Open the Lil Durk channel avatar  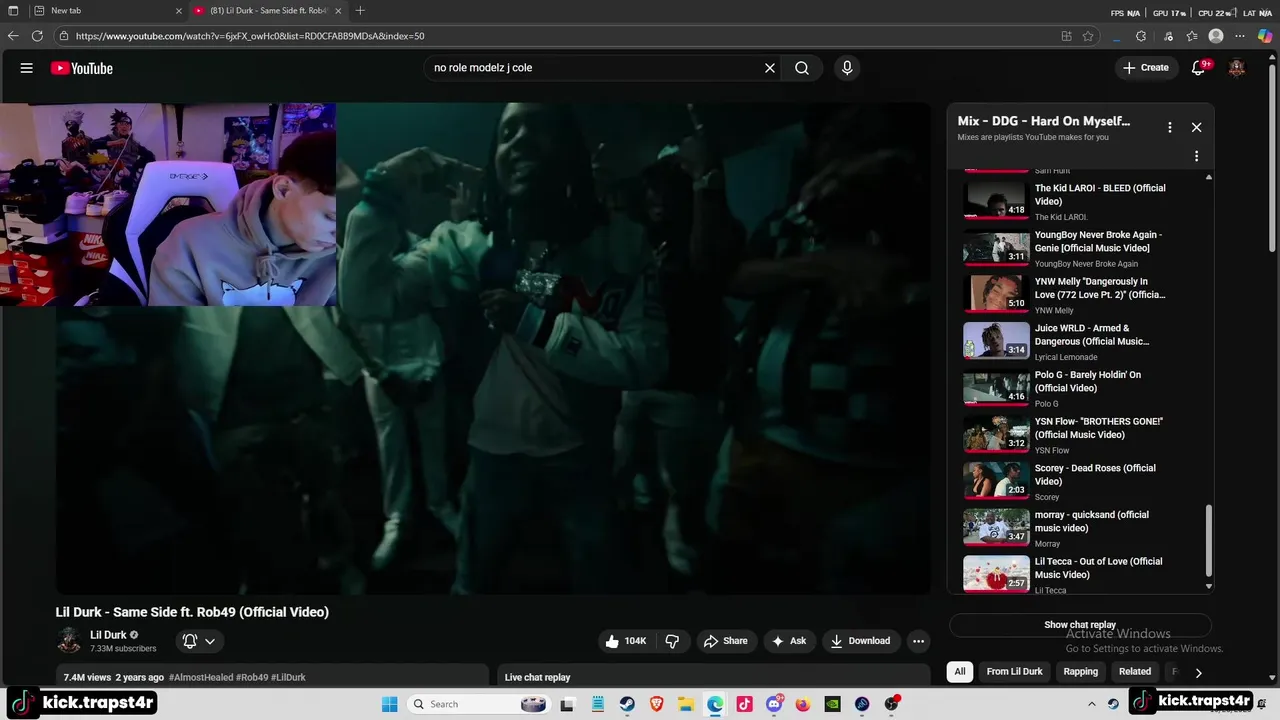[x=69, y=641]
